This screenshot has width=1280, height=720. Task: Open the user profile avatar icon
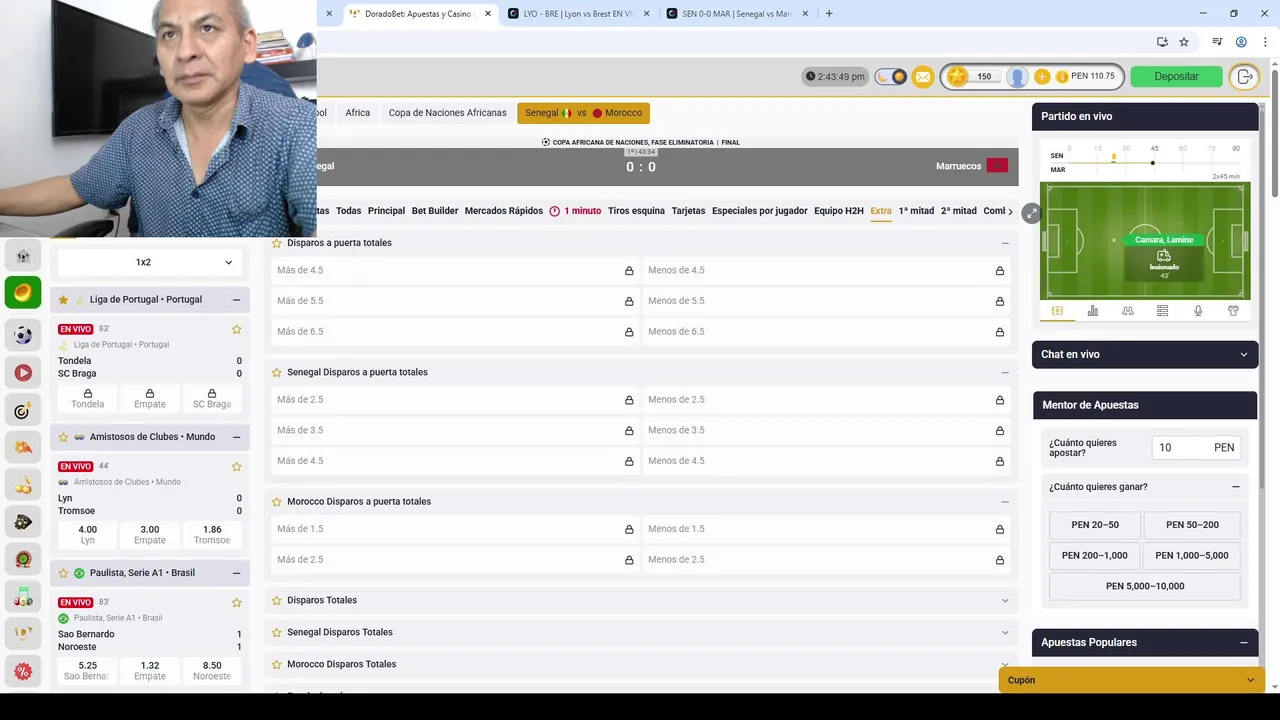click(x=1017, y=77)
